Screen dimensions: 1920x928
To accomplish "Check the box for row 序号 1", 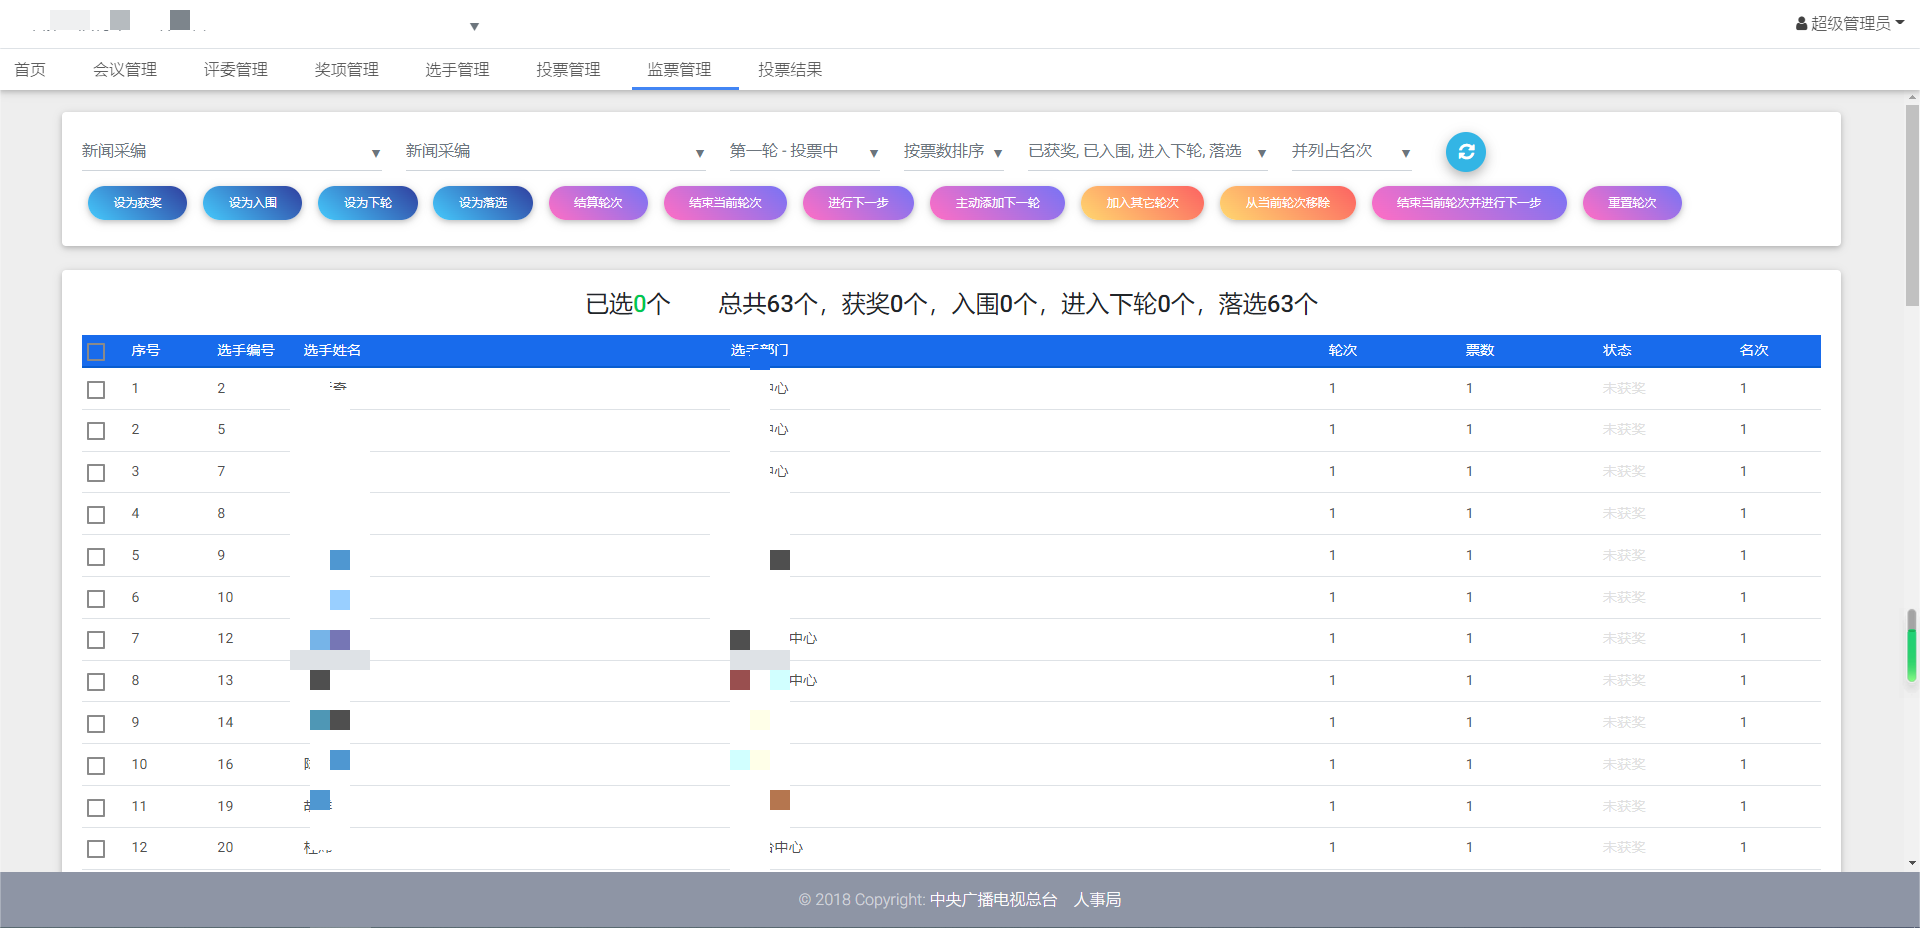I will [x=96, y=389].
